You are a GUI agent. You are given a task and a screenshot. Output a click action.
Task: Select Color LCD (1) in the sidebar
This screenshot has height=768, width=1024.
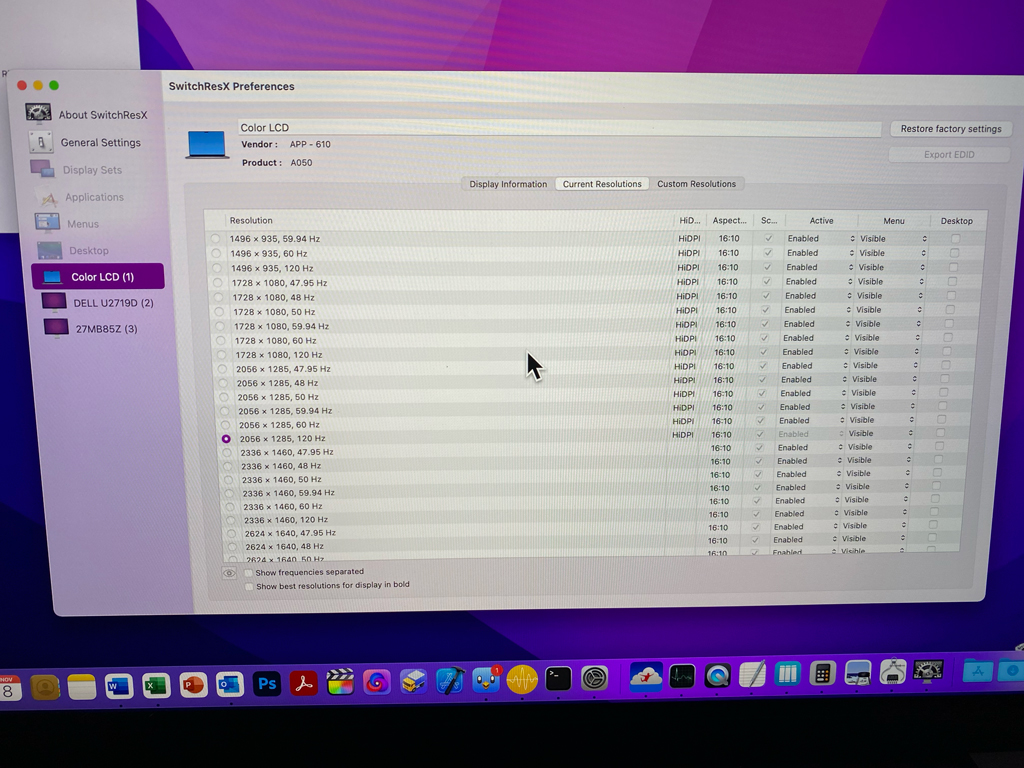click(x=98, y=276)
